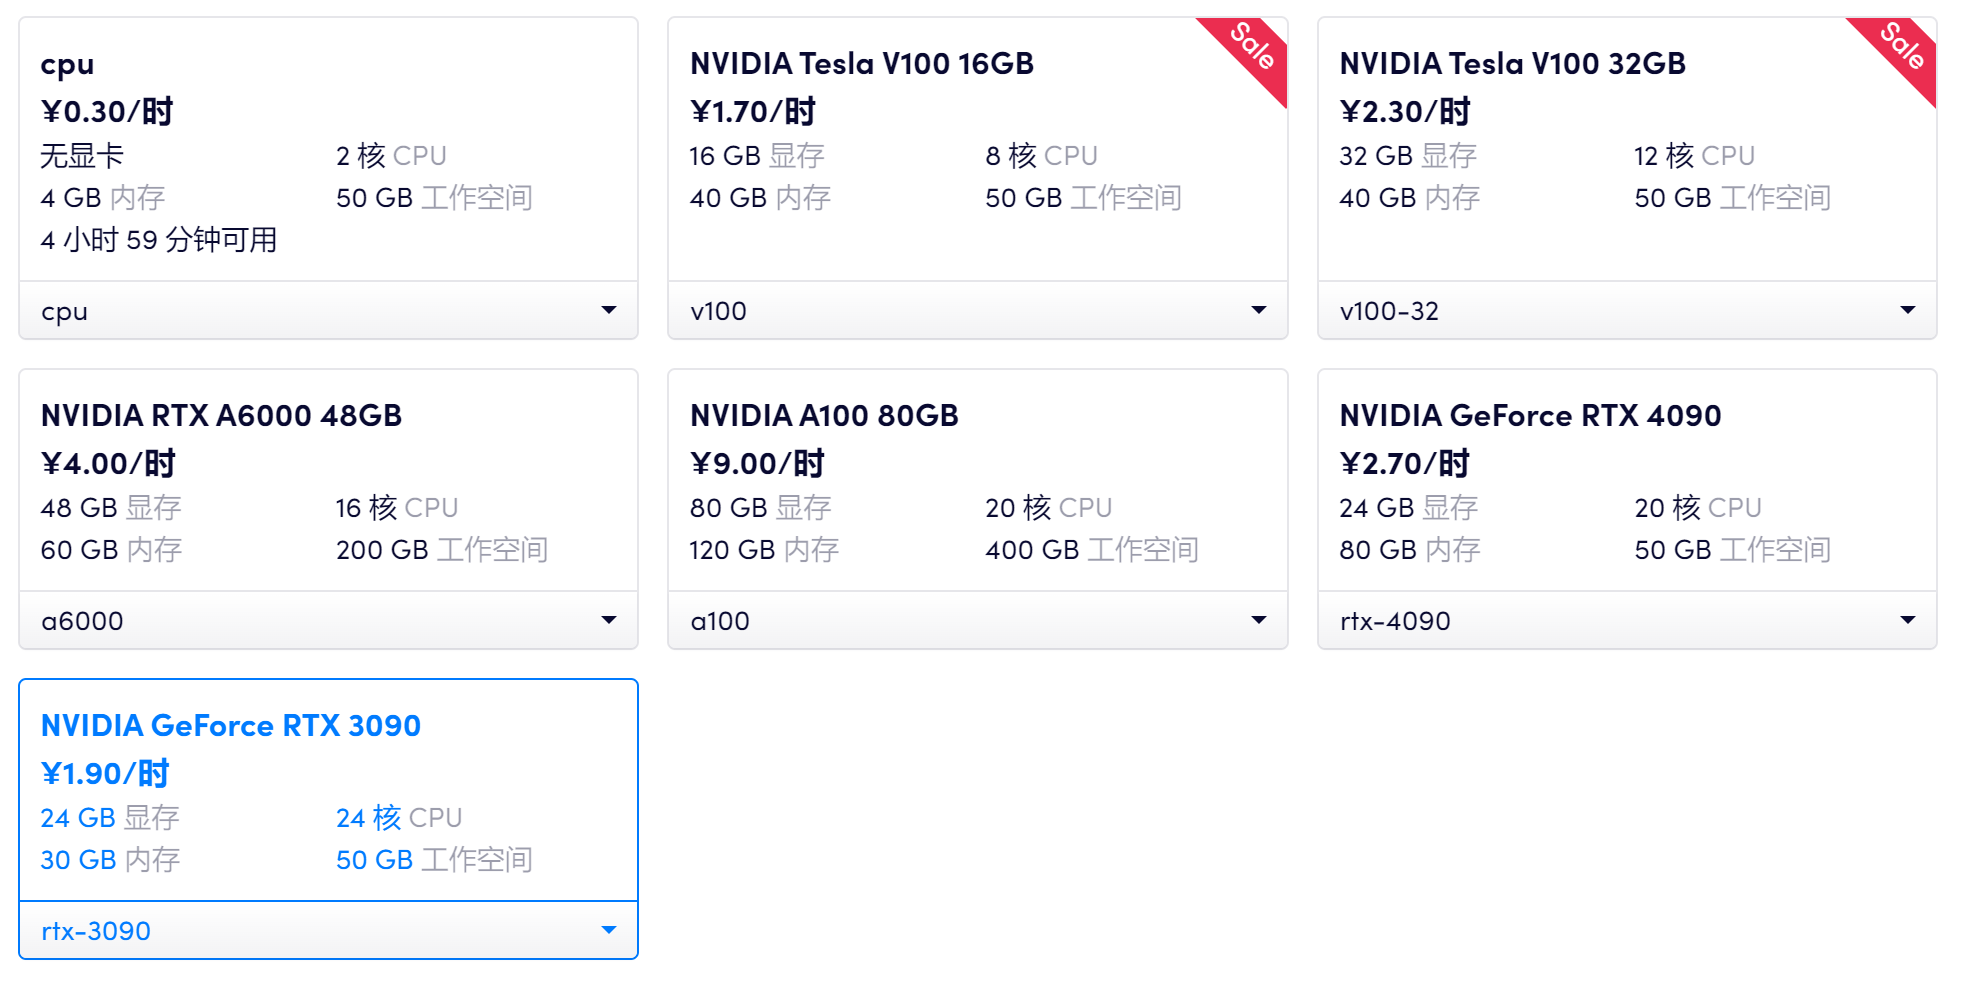Click the 60 GB 内存 spec

111,550
